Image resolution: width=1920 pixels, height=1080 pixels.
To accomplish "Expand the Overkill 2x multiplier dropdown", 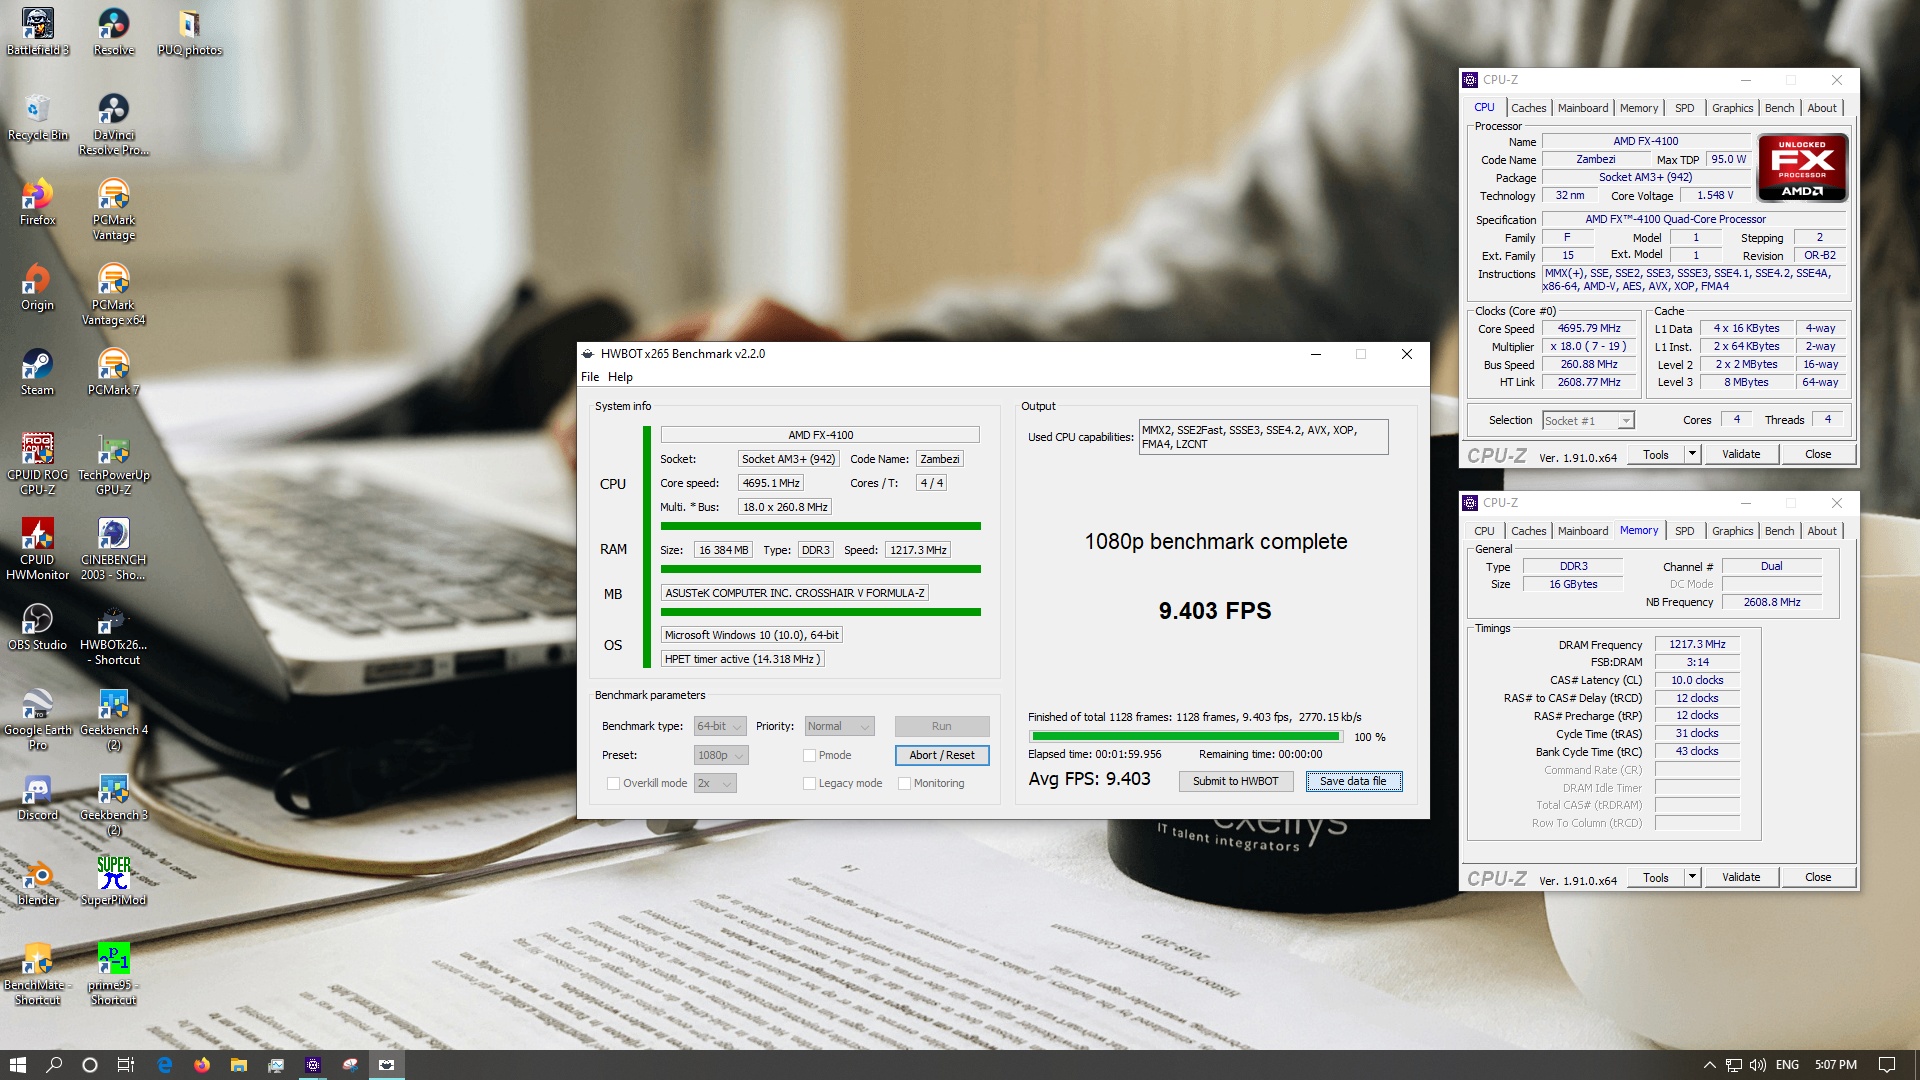I will (715, 783).
